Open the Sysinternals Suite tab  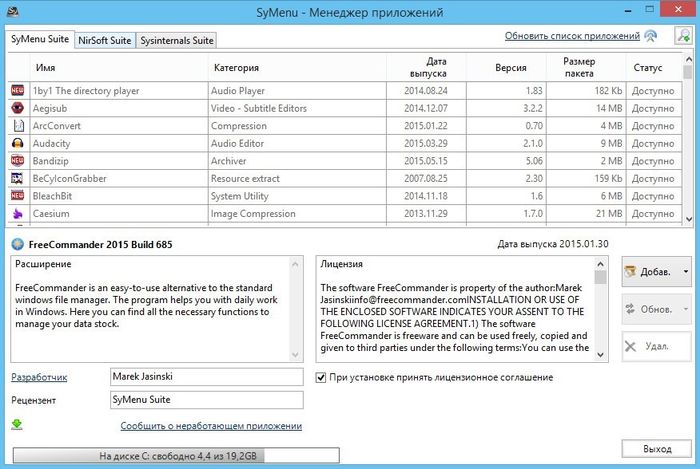[178, 40]
